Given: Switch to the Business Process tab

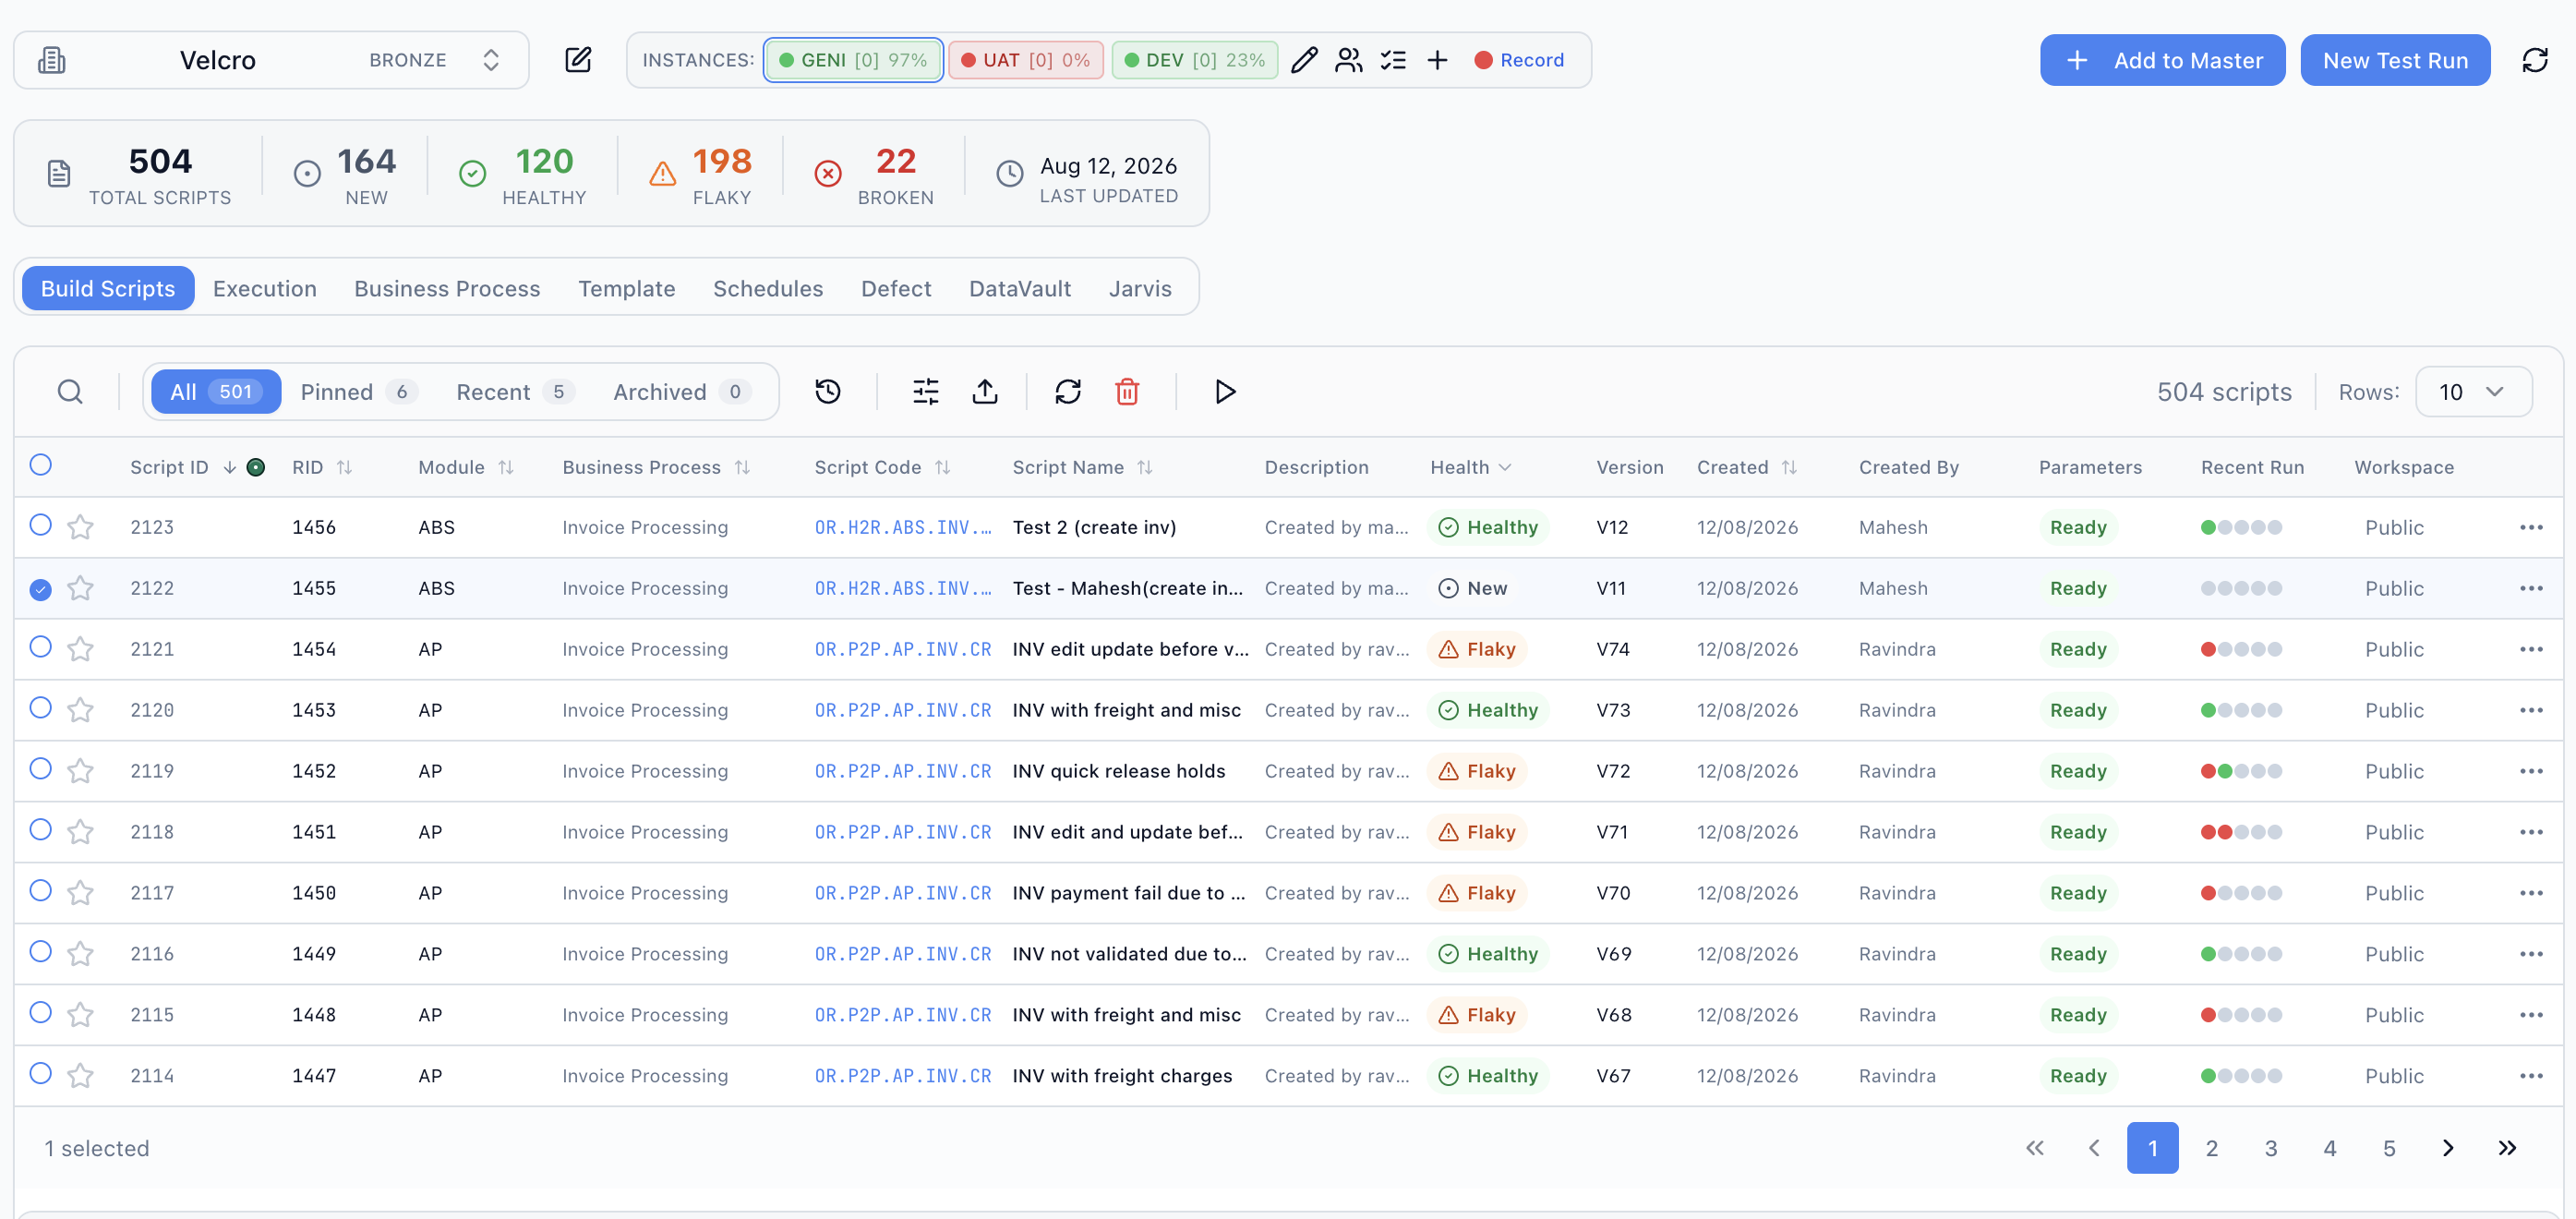Looking at the screenshot, I should click(x=447, y=289).
